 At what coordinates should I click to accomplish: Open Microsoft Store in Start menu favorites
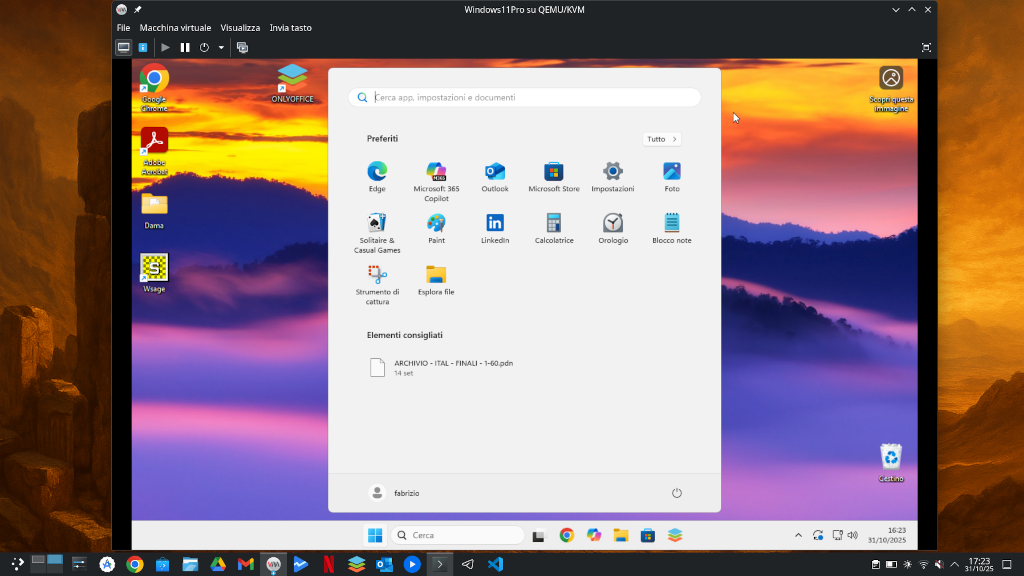(554, 172)
